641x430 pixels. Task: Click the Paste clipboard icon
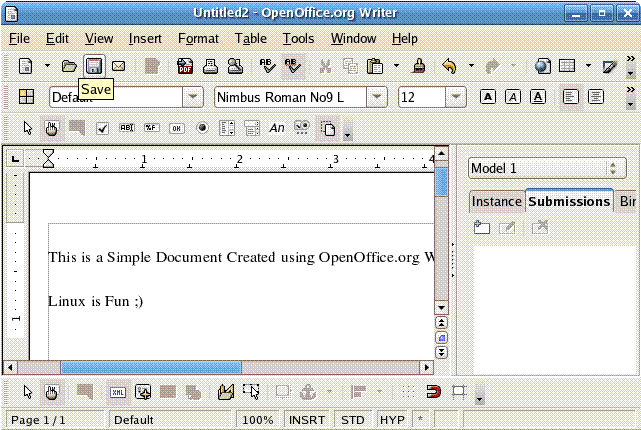pyautogui.click(x=375, y=67)
